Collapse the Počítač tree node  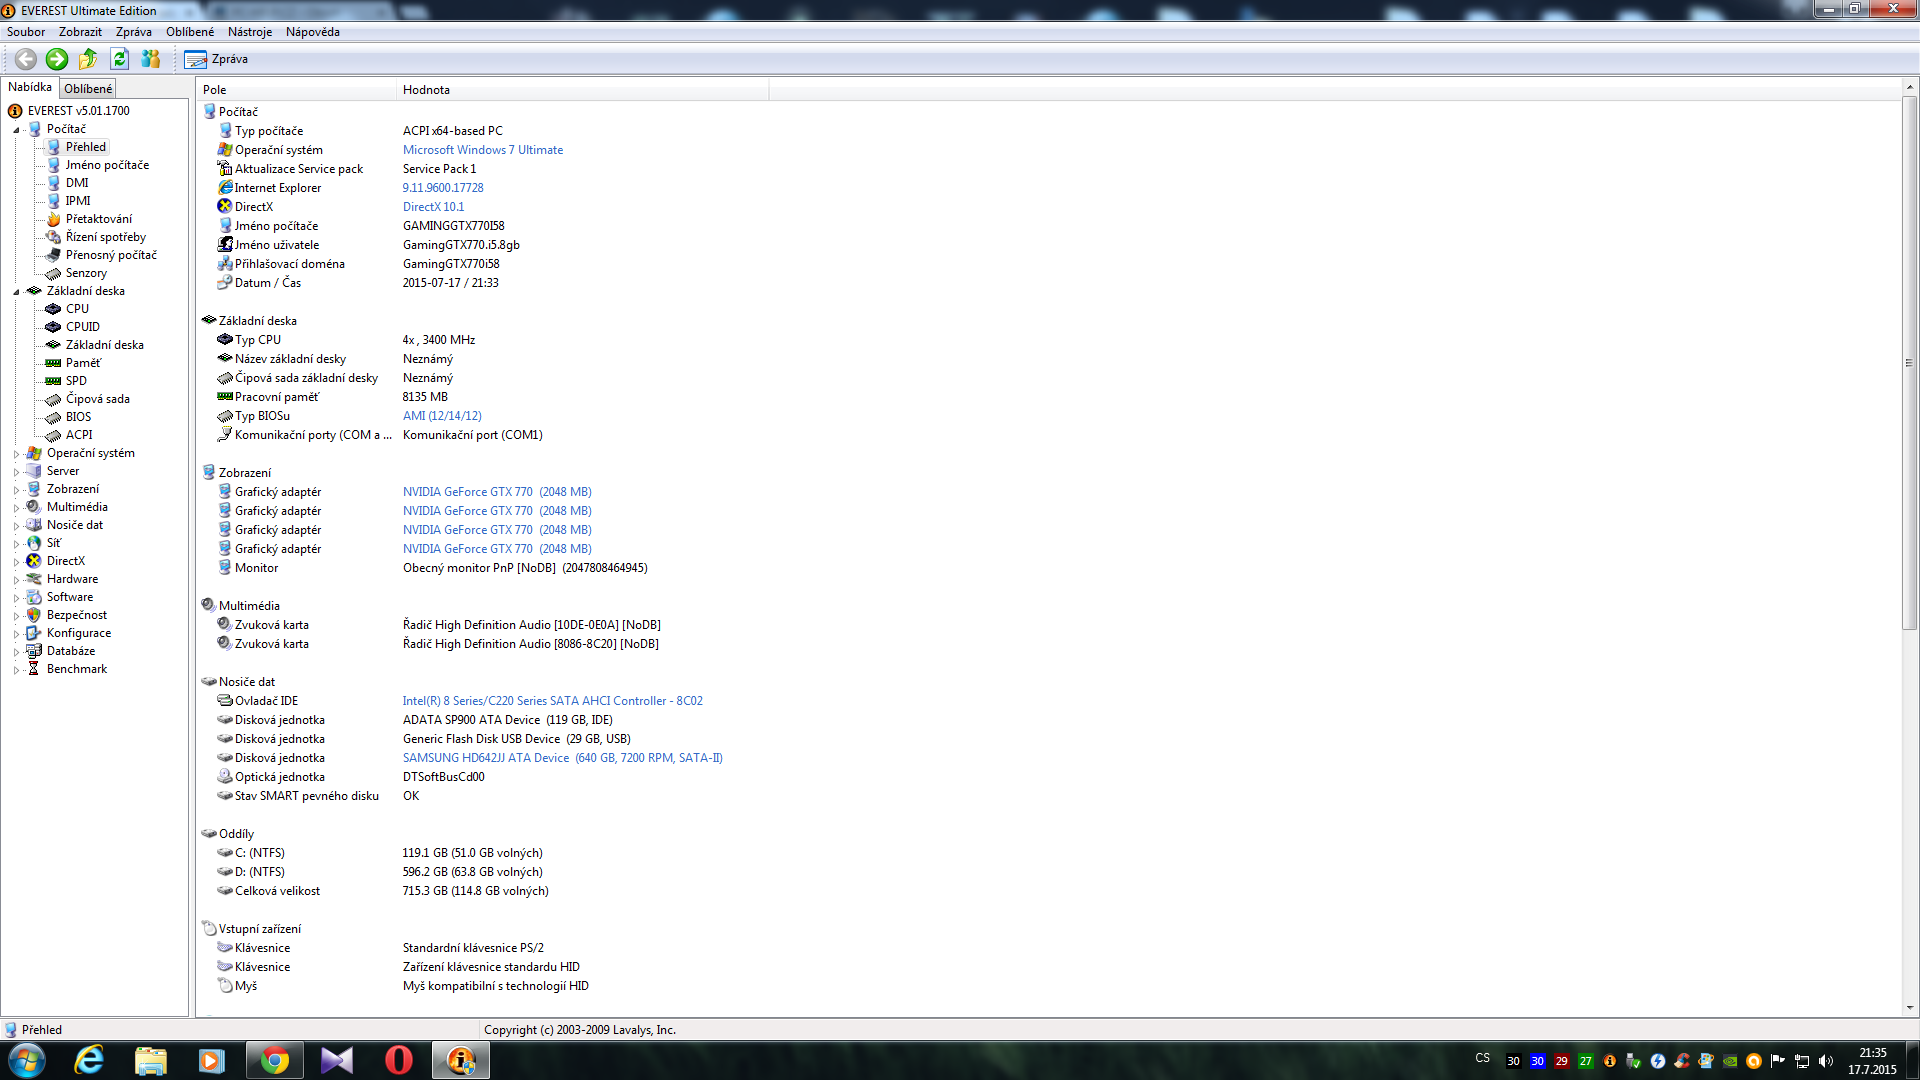click(x=16, y=130)
